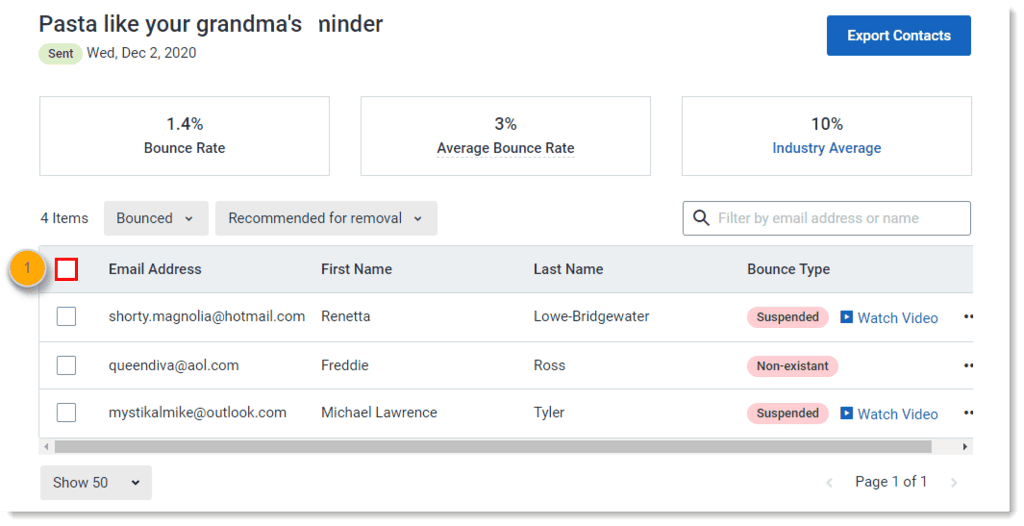Go to the previous page arrow
1024x526 pixels.
[829, 483]
